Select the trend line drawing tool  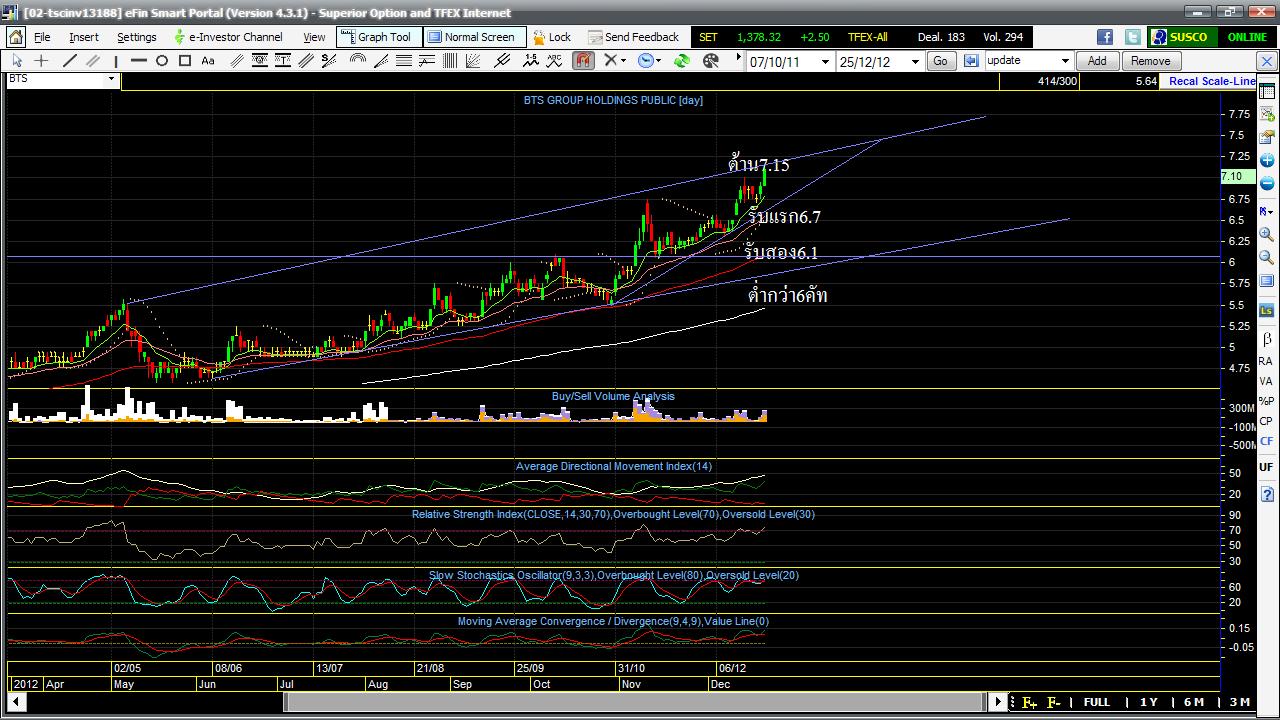[70, 61]
